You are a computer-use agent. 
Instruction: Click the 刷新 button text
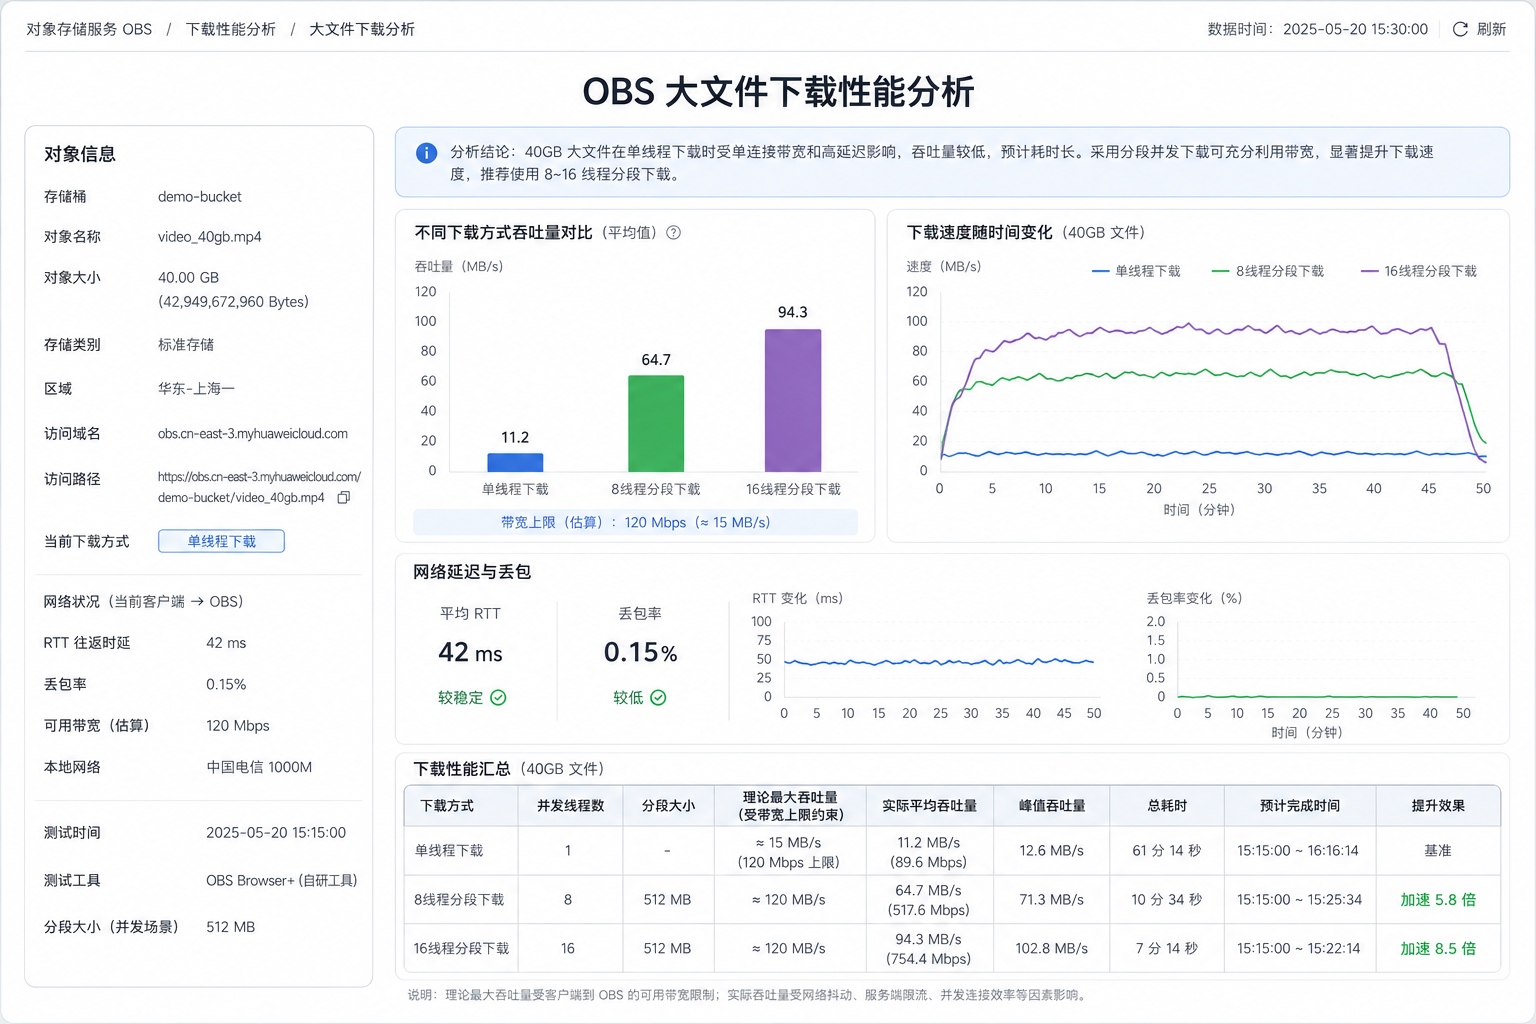click(1491, 29)
